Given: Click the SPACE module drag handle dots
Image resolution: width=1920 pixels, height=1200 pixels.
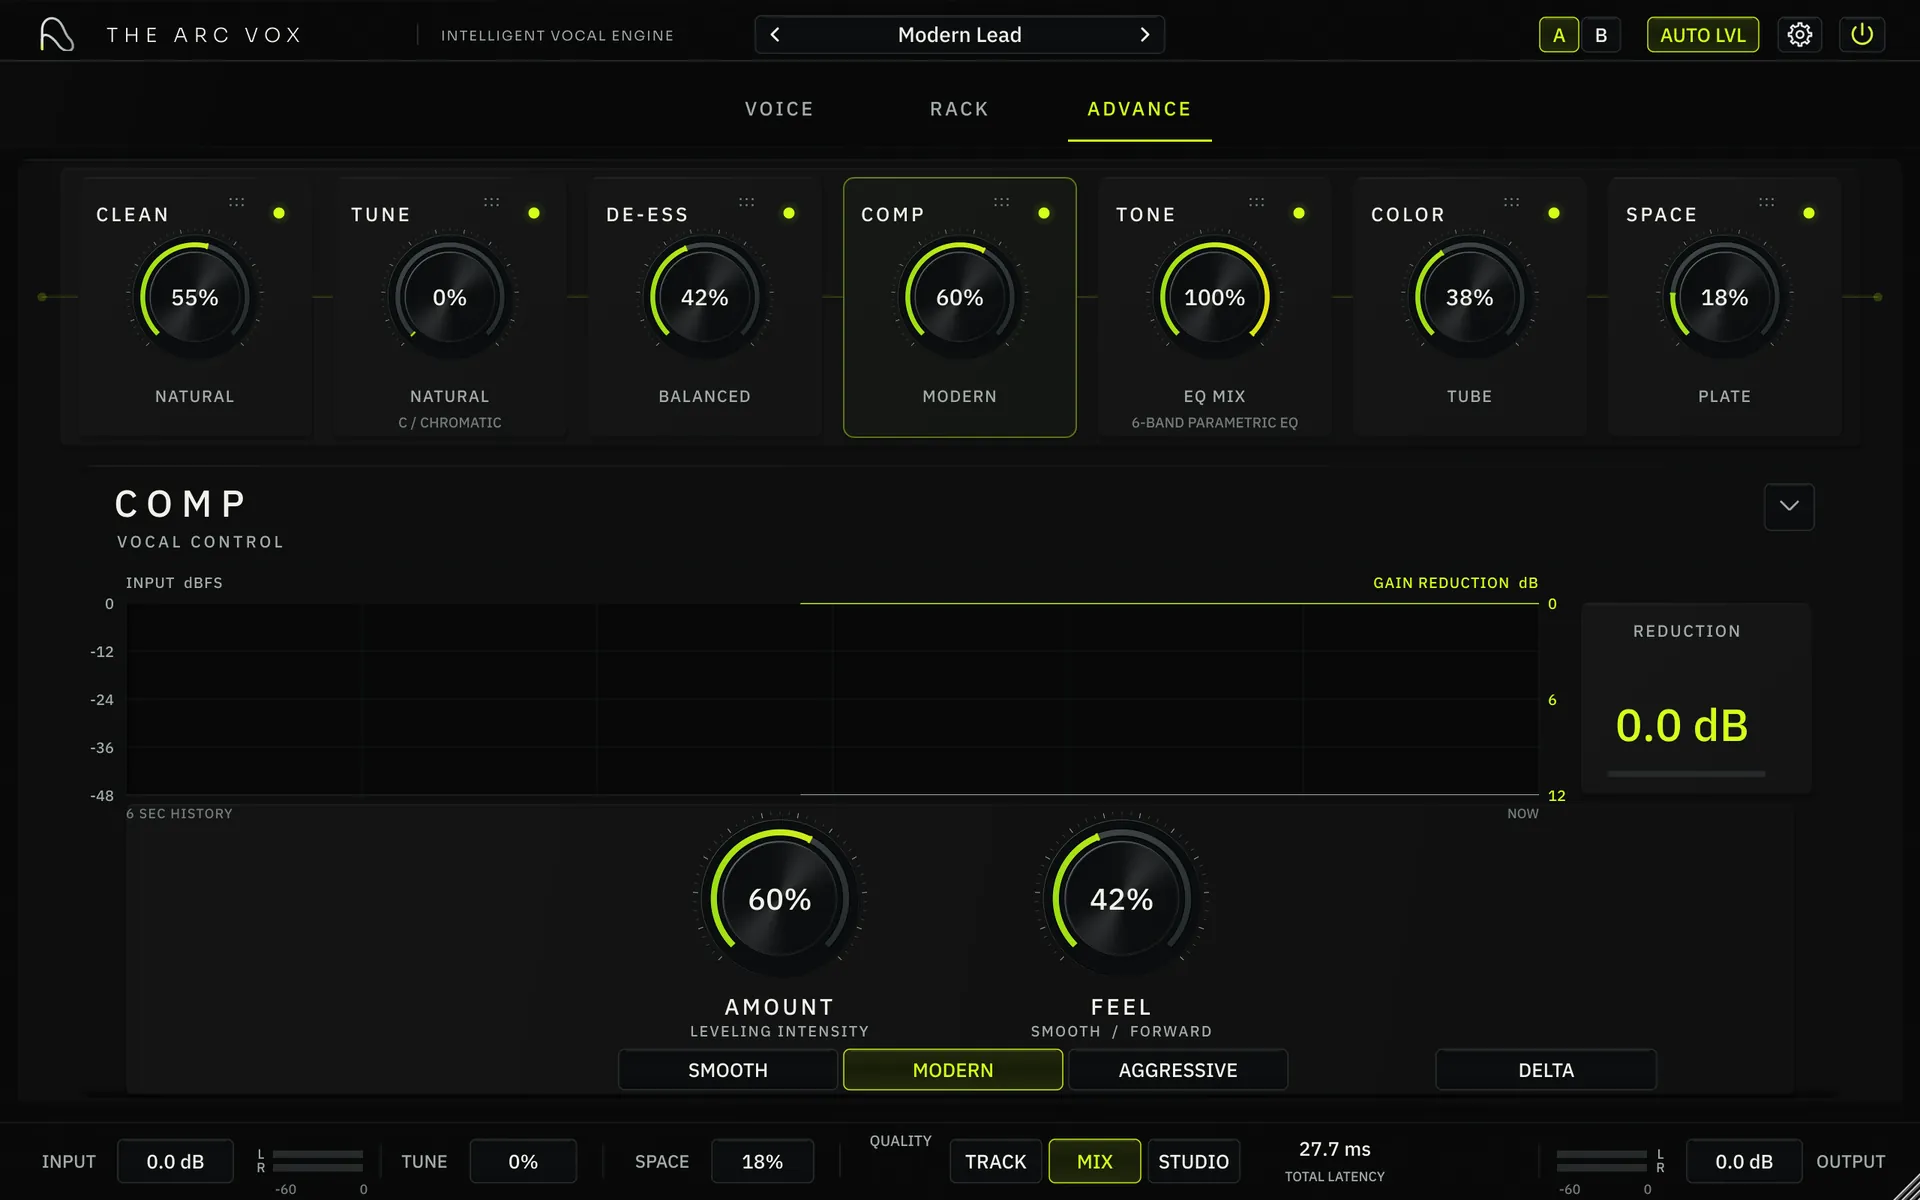Looking at the screenshot, I should (x=1766, y=202).
